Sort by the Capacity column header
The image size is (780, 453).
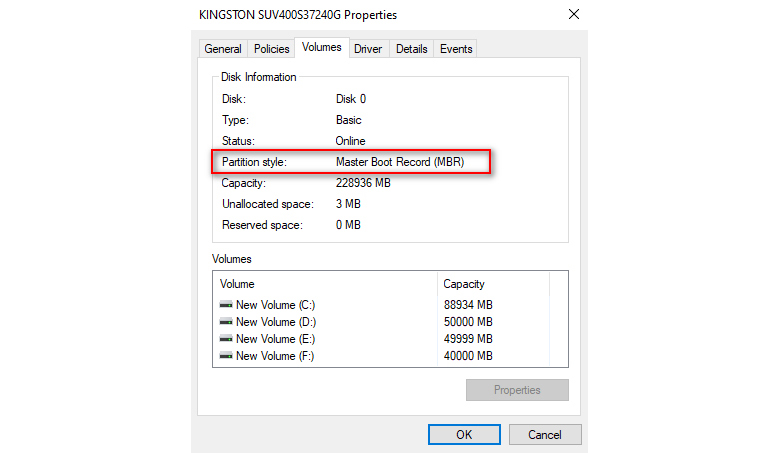(494, 284)
